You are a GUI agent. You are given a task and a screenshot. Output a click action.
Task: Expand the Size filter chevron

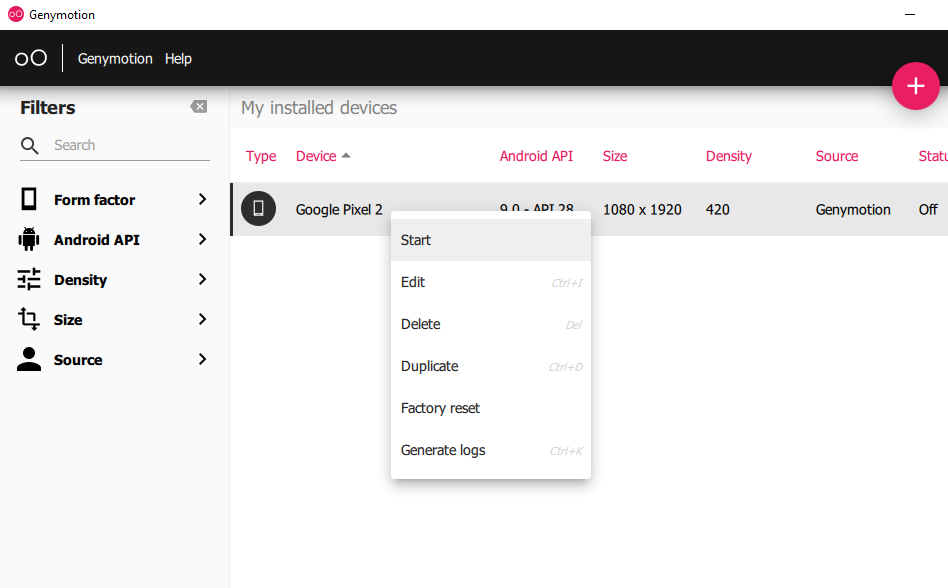pos(202,319)
